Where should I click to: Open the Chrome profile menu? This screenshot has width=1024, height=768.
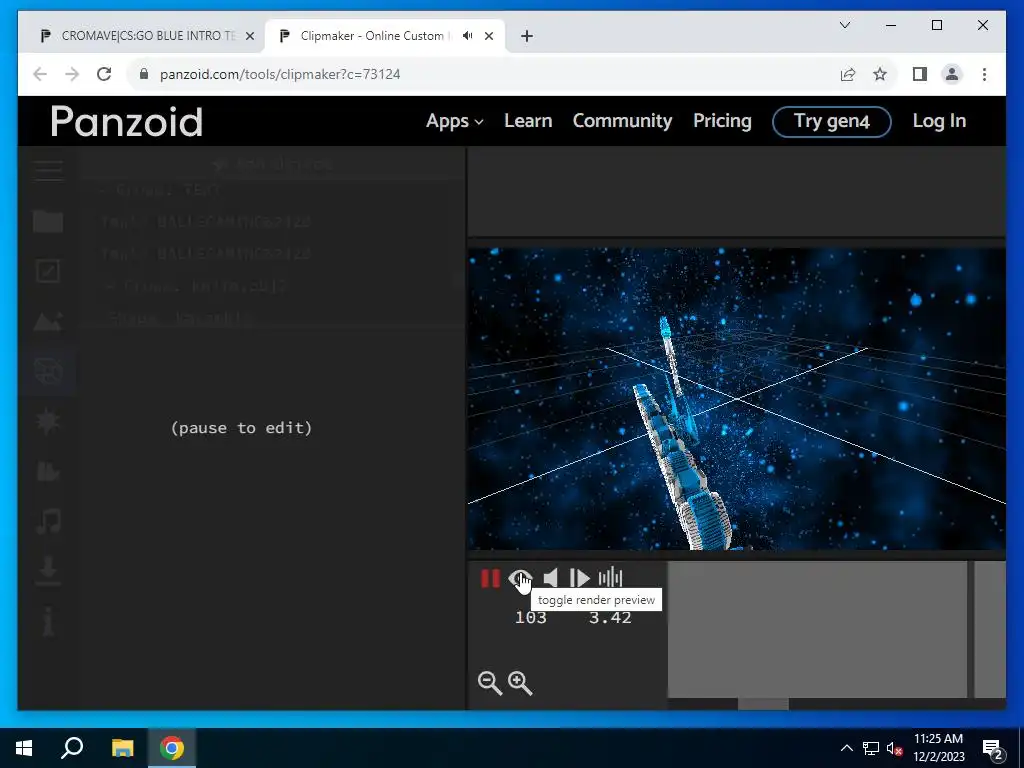pyautogui.click(x=952, y=74)
